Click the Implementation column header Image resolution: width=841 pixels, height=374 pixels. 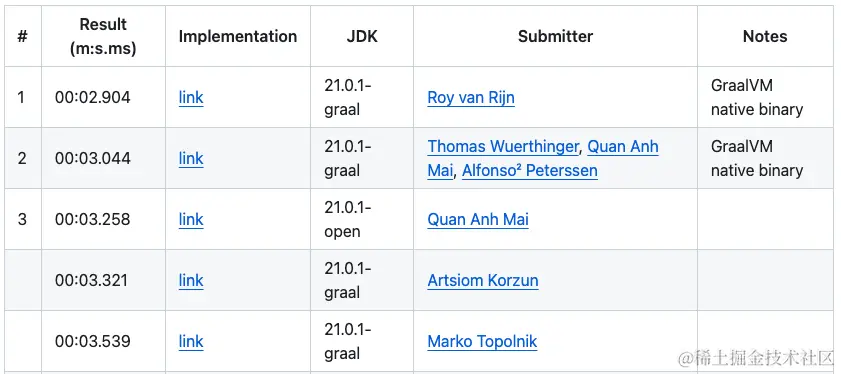pos(238,36)
